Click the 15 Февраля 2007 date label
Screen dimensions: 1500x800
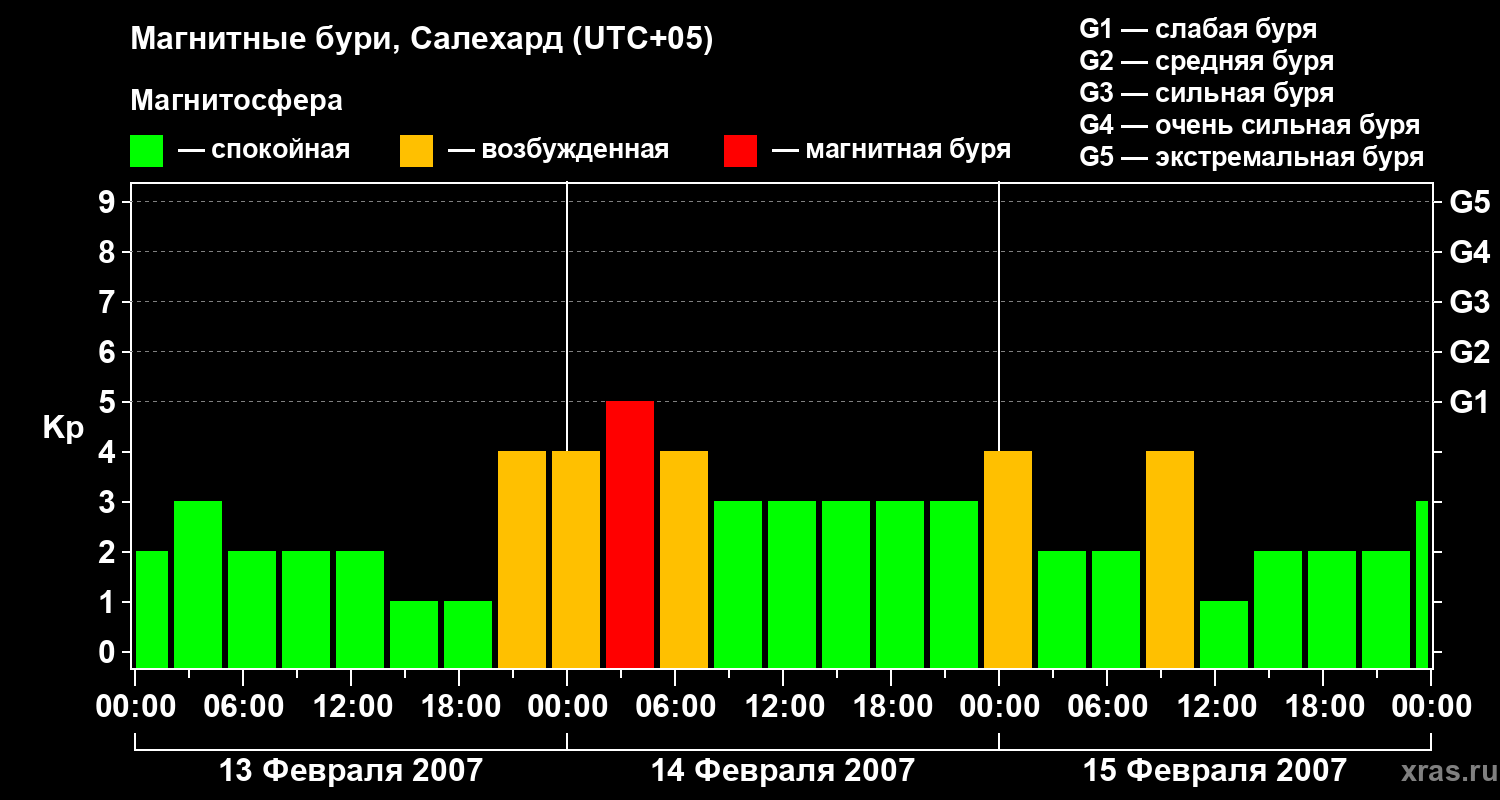click(1215, 771)
